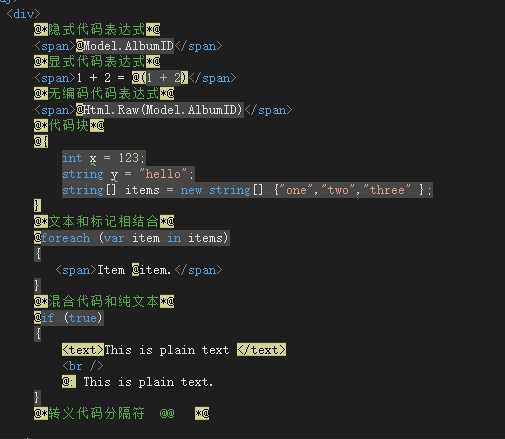Click the '@if (true)' statement
This screenshot has height=439, width=505.
pyautogui.click(x=69, y=318)
